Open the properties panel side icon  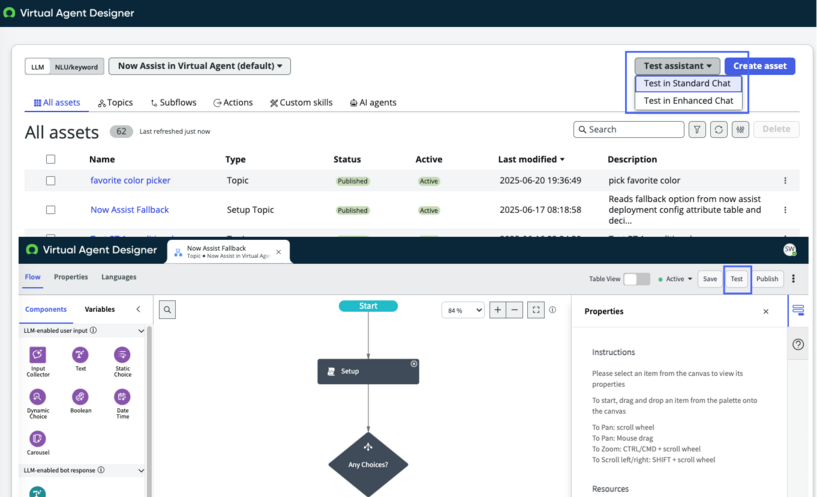pyautogui.click(x=798, y=310)
